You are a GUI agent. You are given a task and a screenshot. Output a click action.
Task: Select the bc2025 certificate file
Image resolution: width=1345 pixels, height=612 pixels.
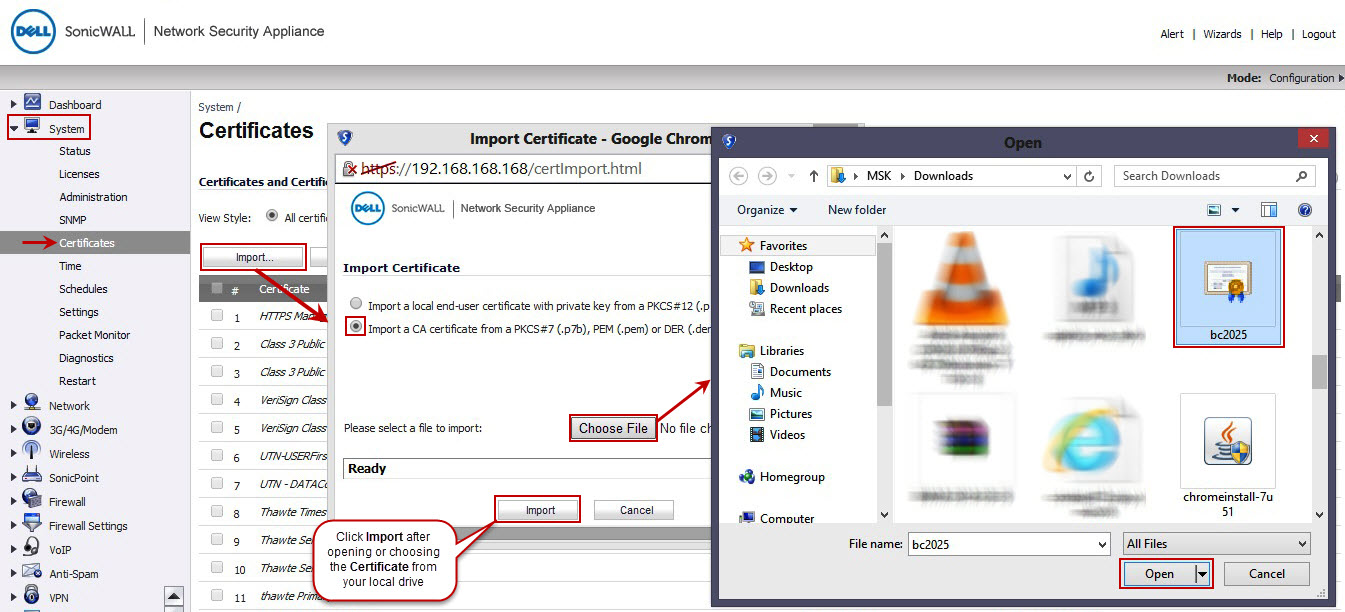[x=1228, y=287]
